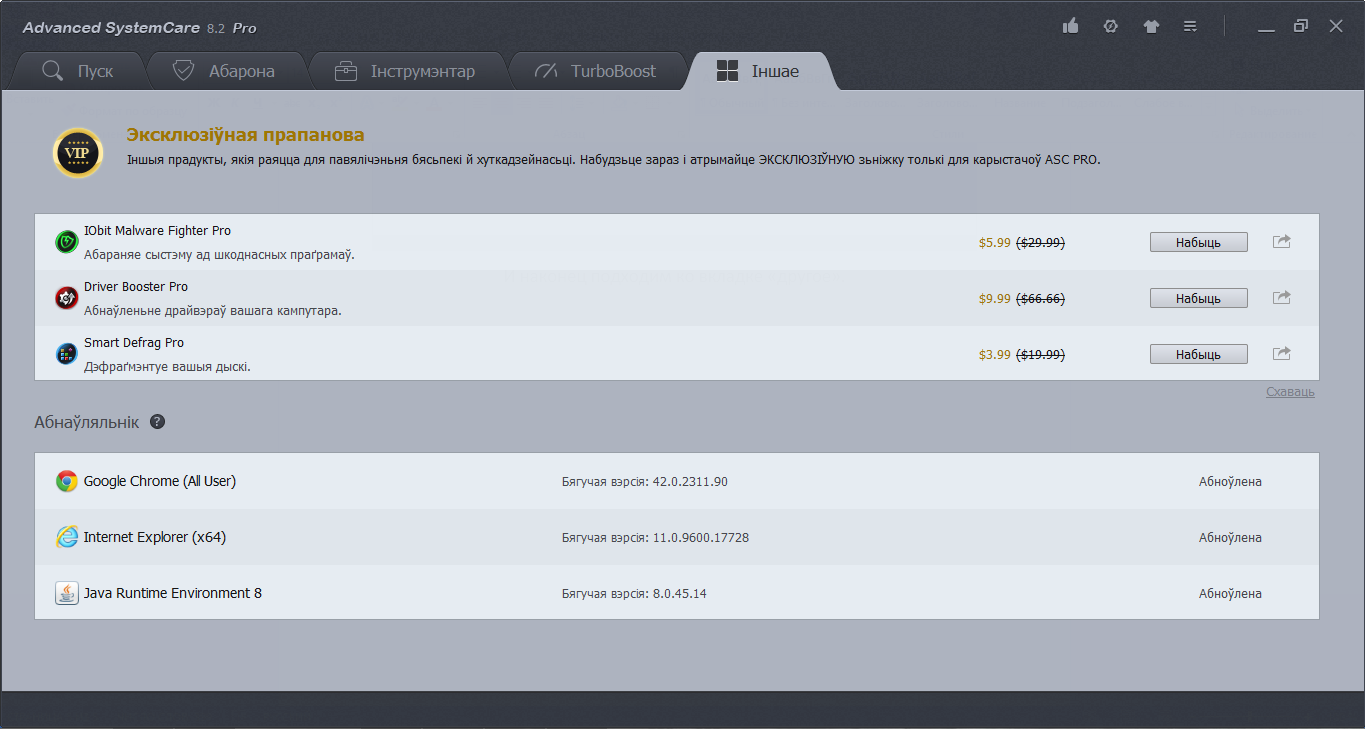Click the Эксклюзіўная прапанова heading
Image resolution: width=1365 pixels, height=729 pixels.
click(x=245, y=135)
